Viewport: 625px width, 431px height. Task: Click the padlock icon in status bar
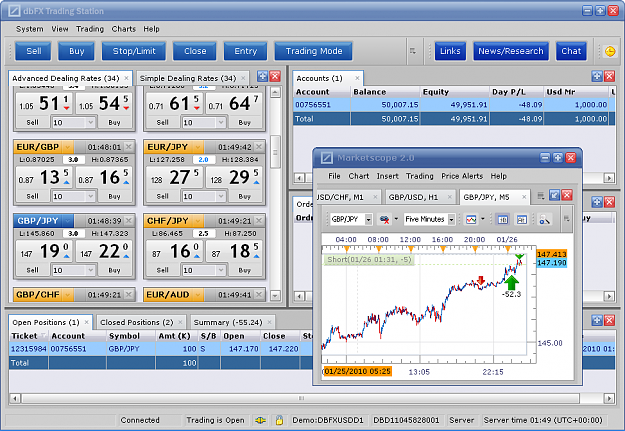pyautogui.click(x=279, y=420)
